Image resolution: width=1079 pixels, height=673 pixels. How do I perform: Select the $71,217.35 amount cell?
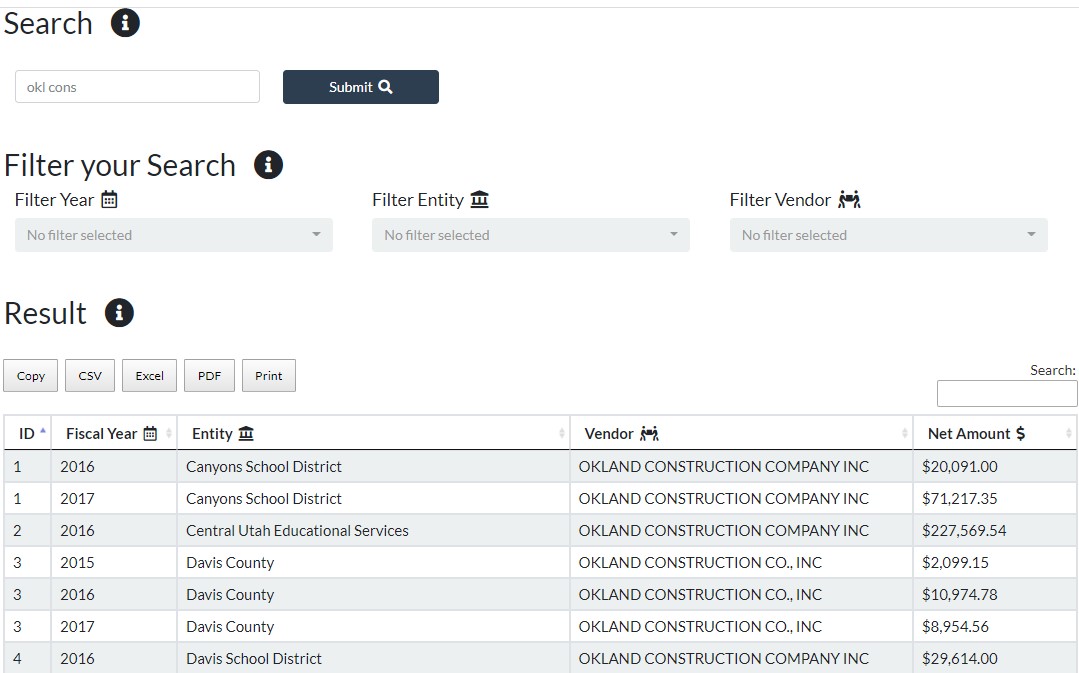(x=995, y=498)
